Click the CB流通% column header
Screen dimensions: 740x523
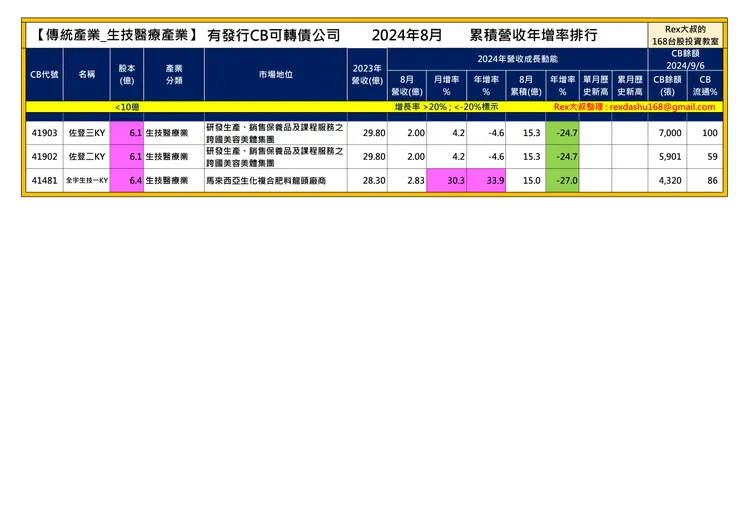[x=705, y=85]
